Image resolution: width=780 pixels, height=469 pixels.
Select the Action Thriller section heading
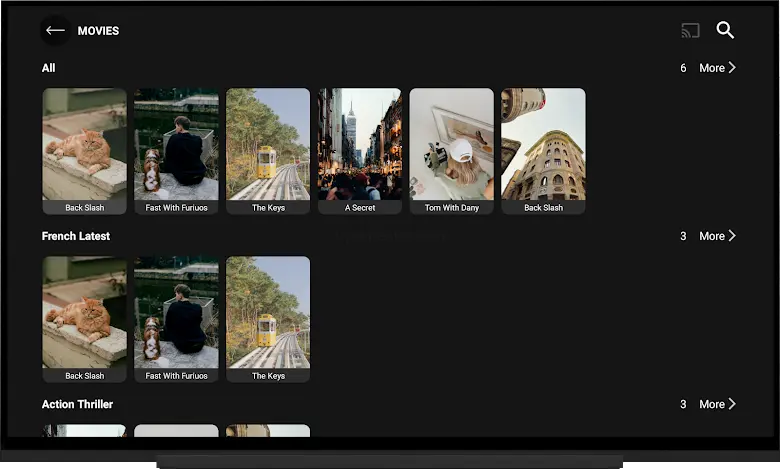coord(77,404)
